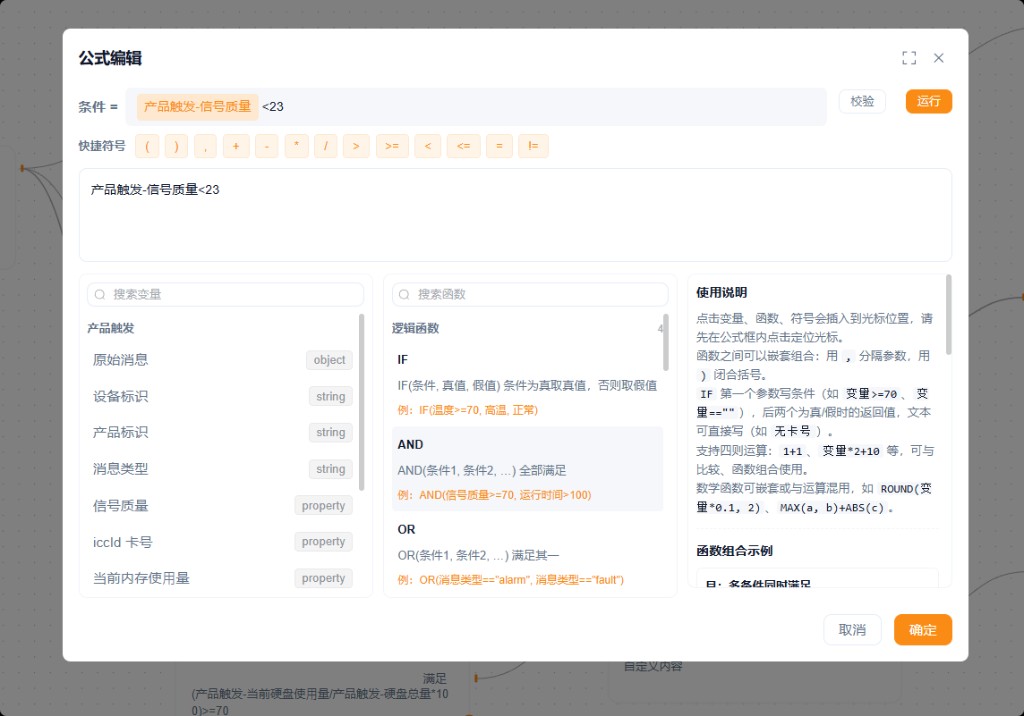Focus the formula text editing area

tap(515, 215)
